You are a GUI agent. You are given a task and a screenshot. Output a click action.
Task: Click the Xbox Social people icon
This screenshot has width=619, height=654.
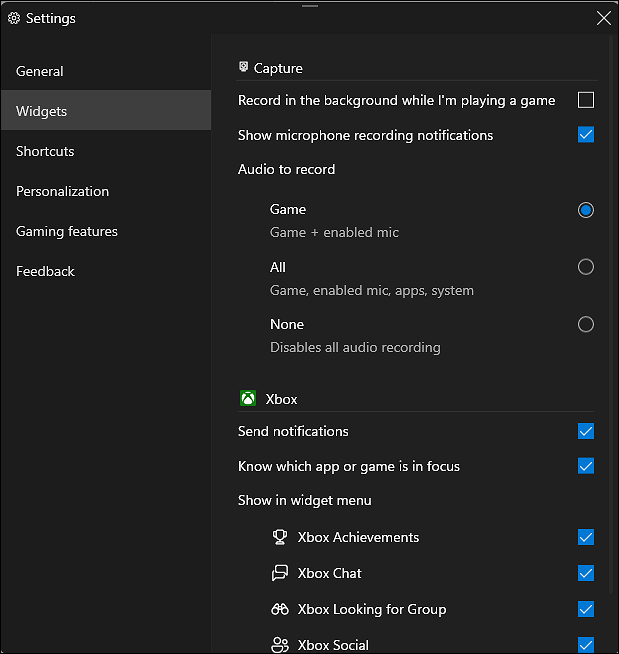280,645
